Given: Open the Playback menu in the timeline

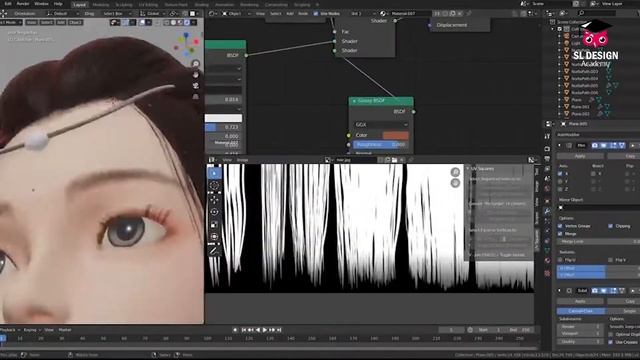Looking at the screenshot, I should click(9, 330).
